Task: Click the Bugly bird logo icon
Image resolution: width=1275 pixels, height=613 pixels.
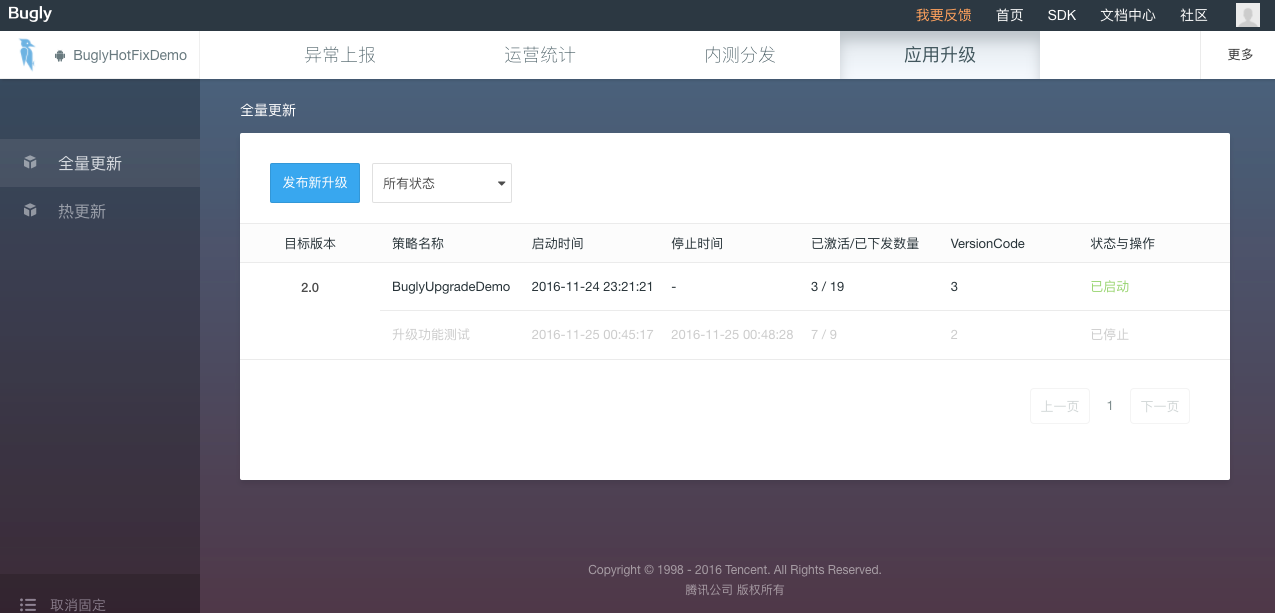Action: 26,54
